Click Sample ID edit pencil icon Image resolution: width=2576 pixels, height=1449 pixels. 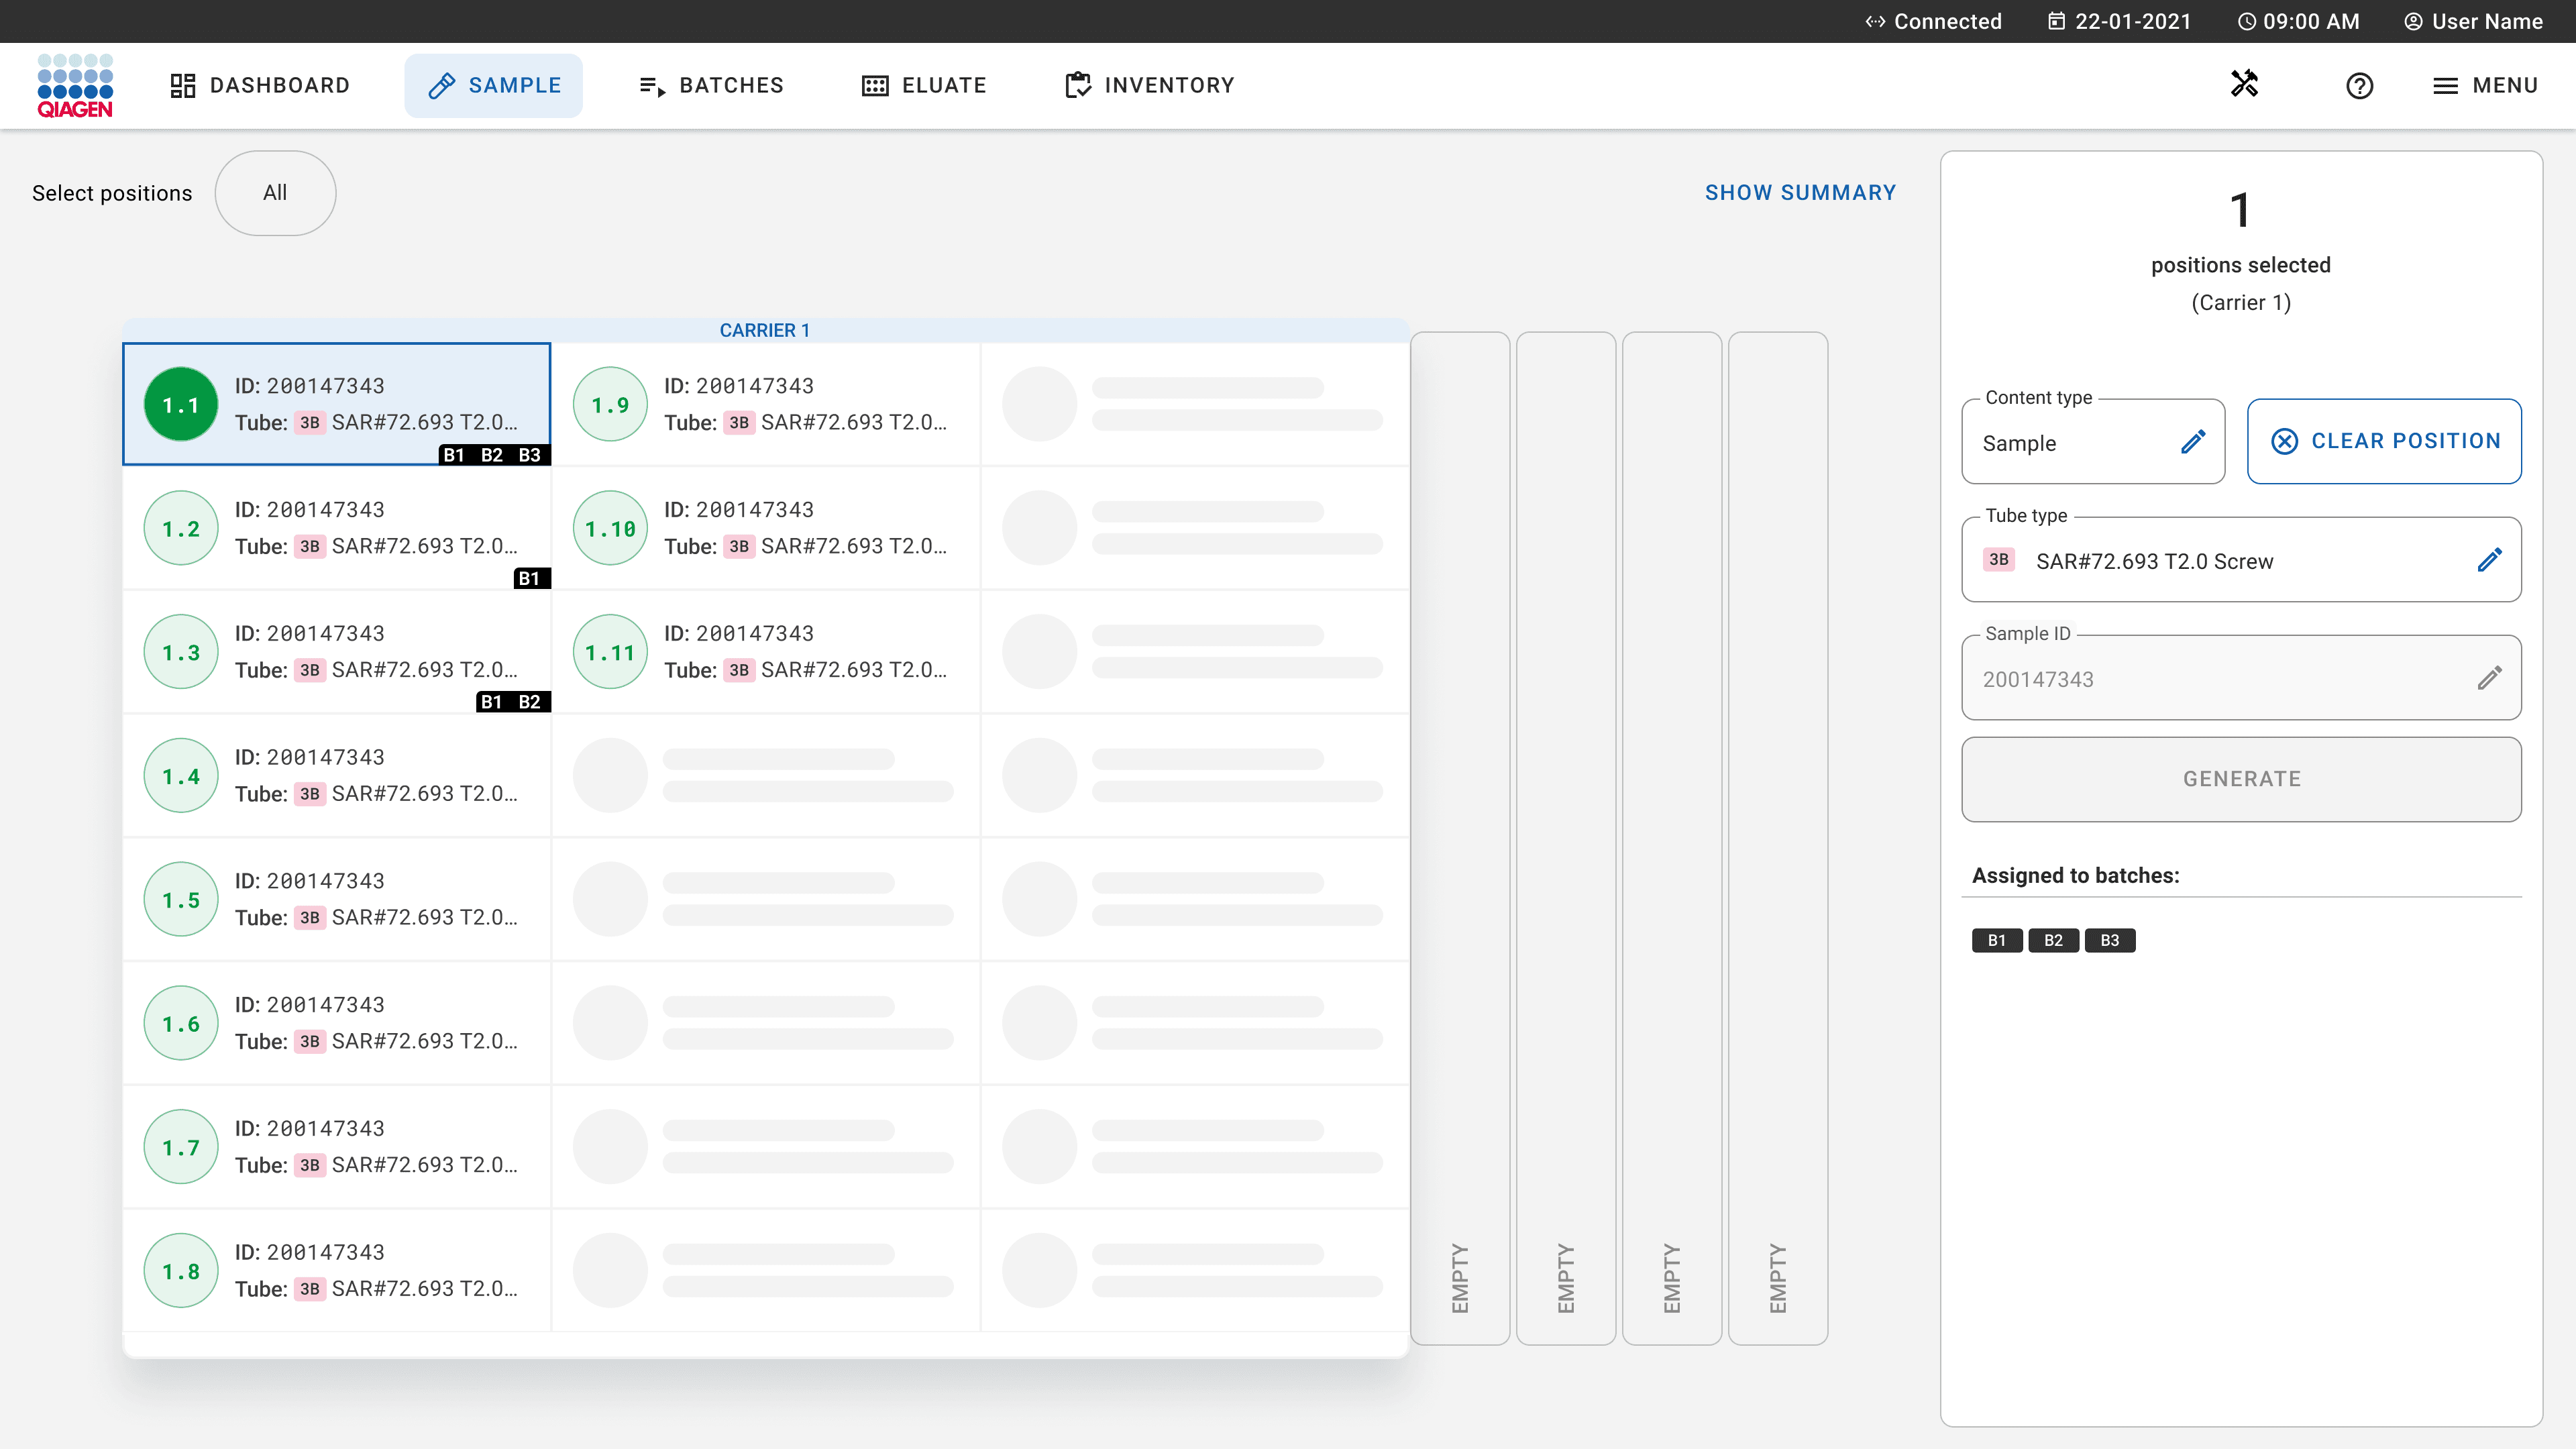[x=2489, y=678]
